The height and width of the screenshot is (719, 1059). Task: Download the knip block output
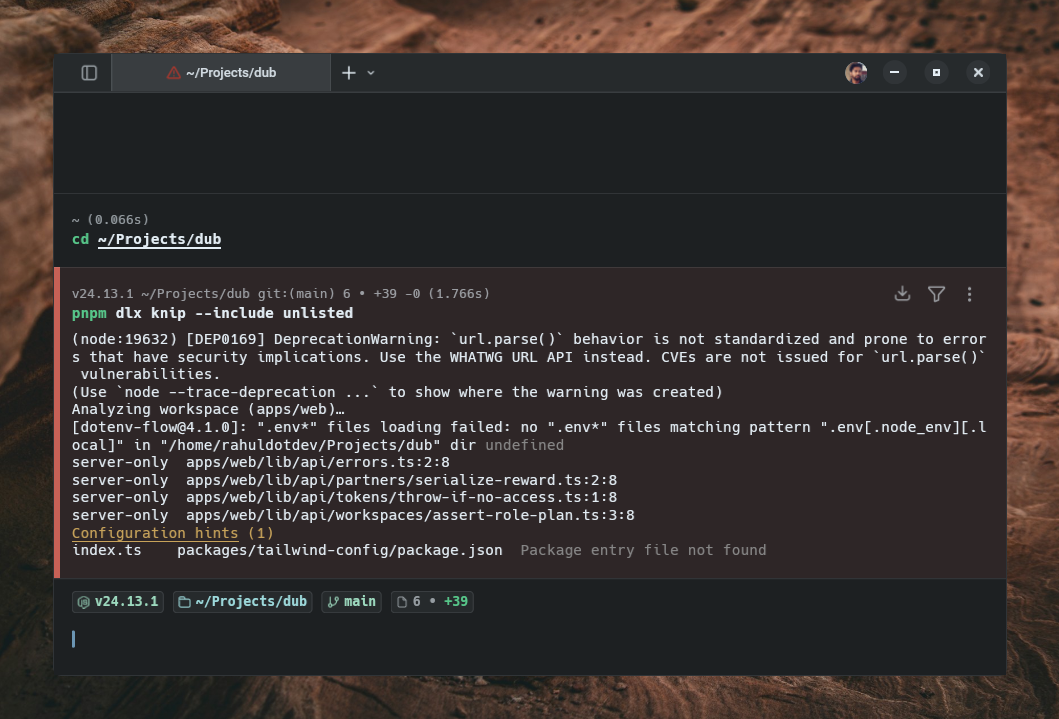pos(902,294)
